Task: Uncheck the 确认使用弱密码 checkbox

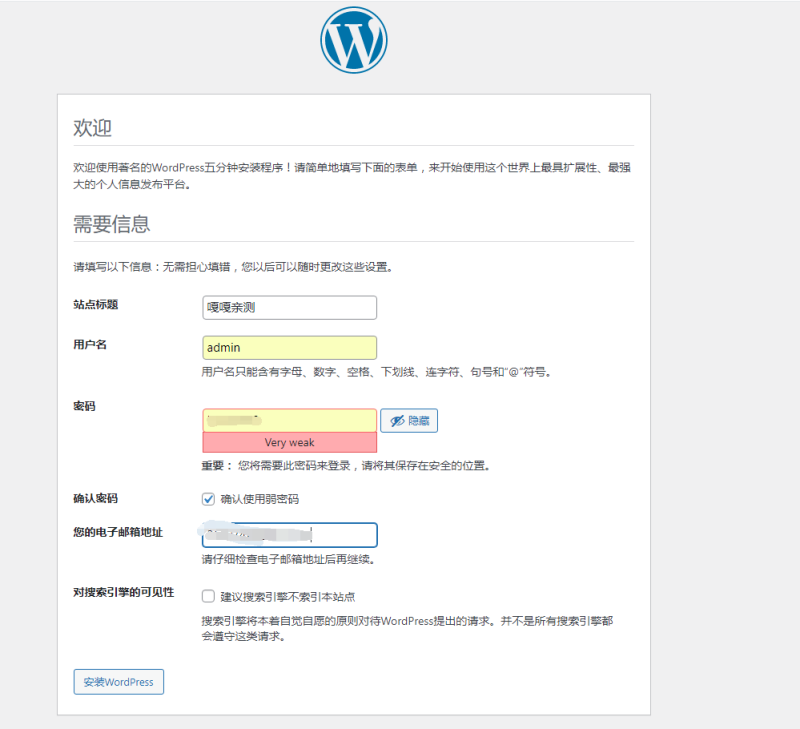Action: 208,499
